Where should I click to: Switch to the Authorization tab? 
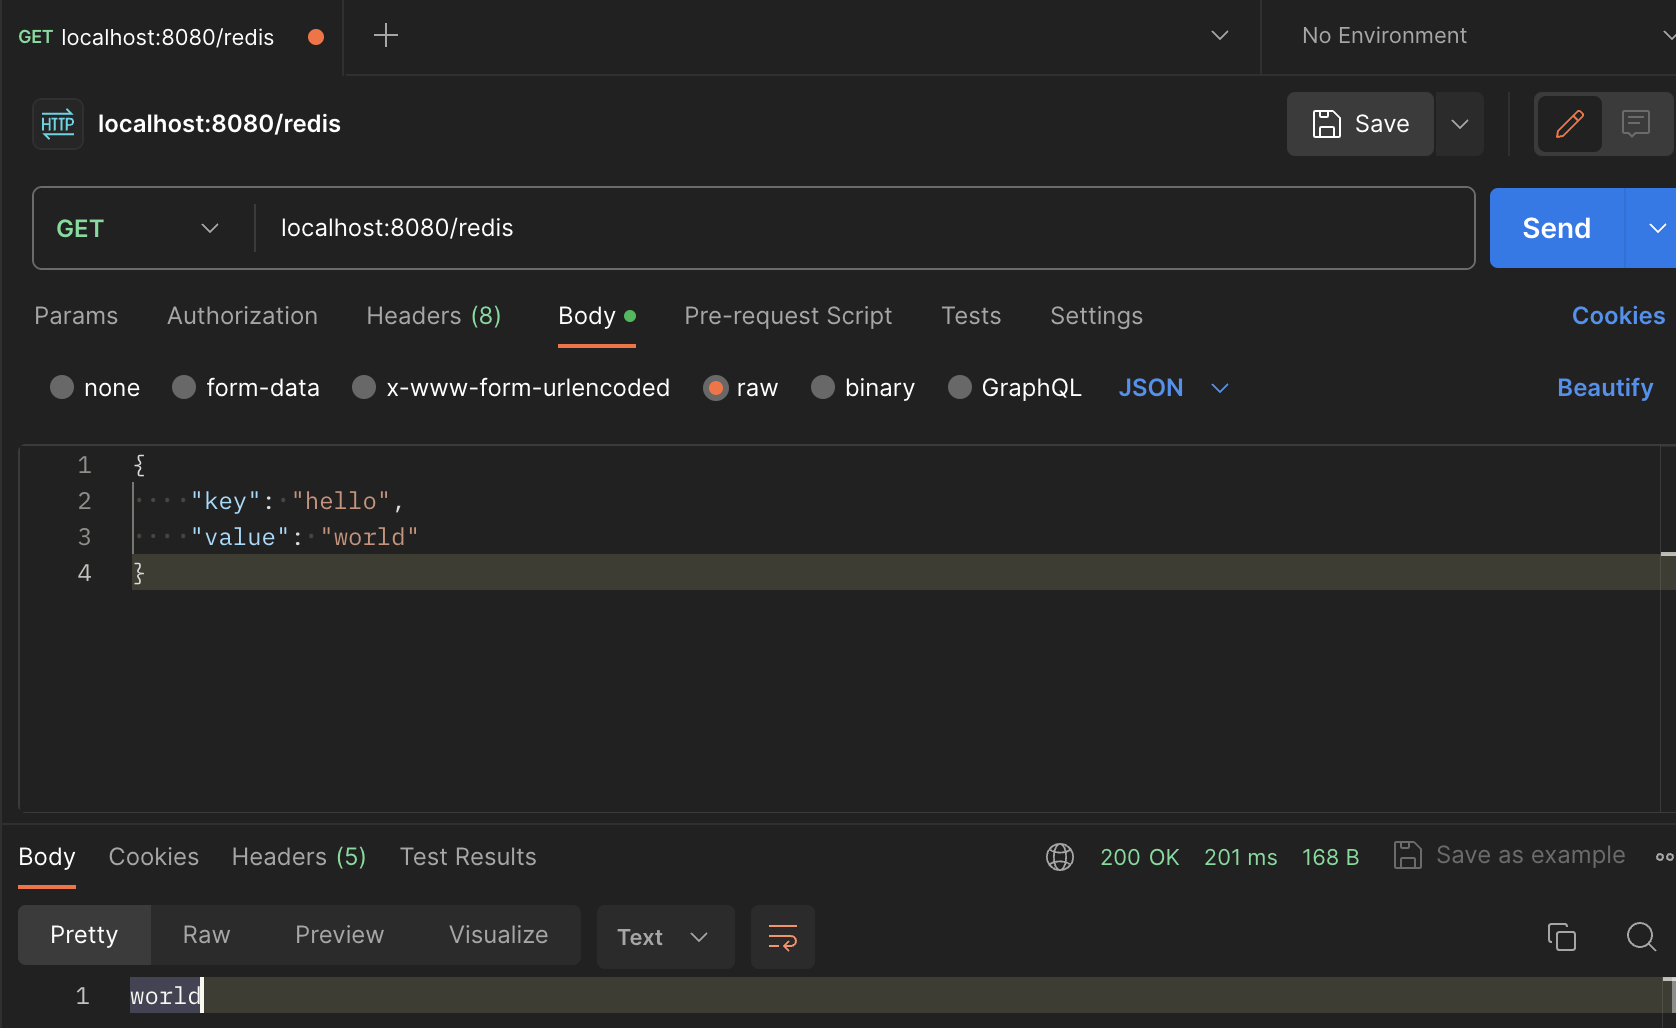point(242,316)
